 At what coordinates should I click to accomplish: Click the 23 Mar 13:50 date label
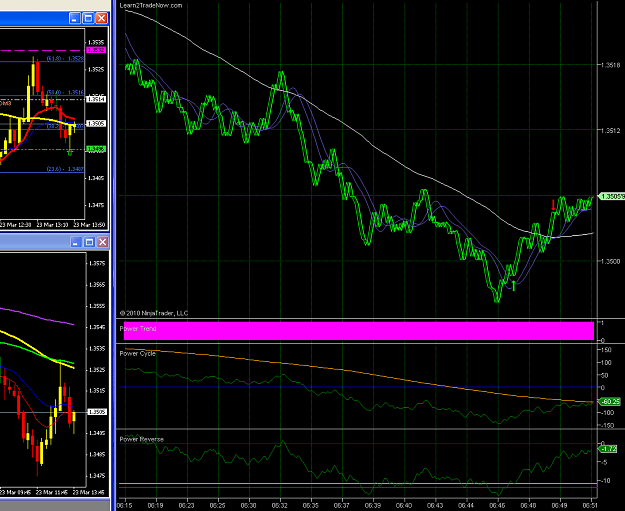coord(90,225)
